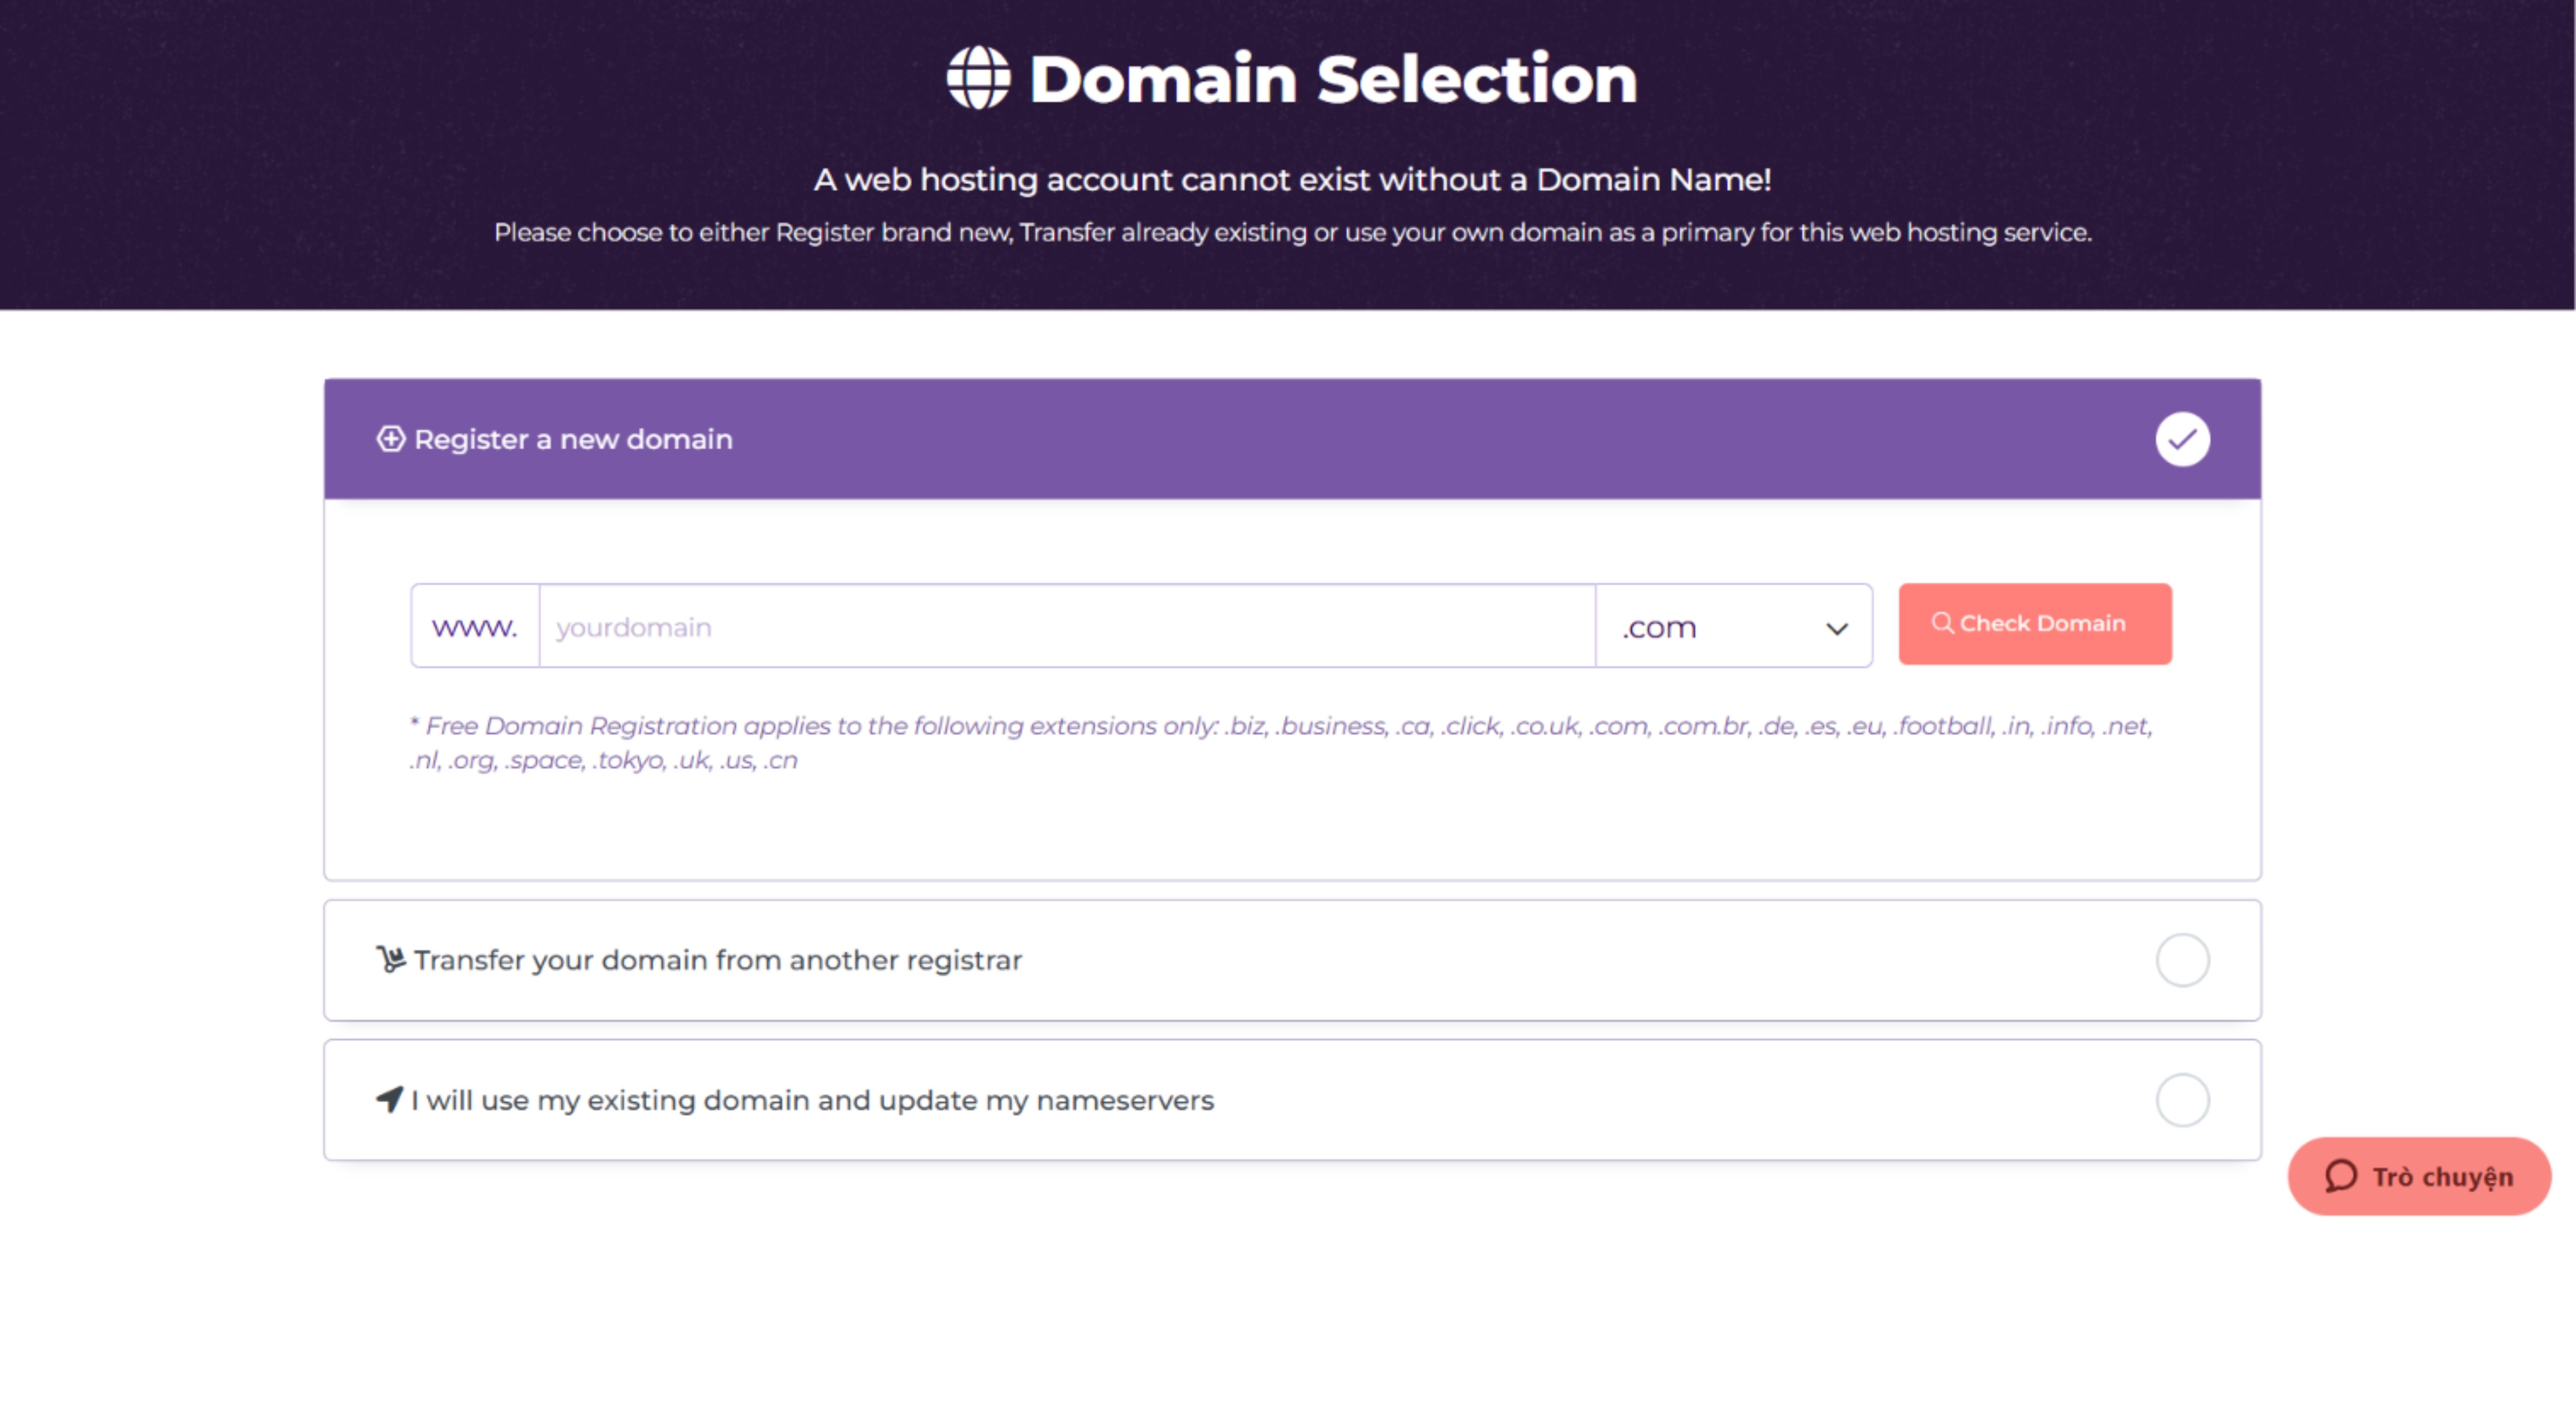This screenshot has width=2576, height=1426.
Task: Select Register a new domain header
Action: tap(1292, 439)
